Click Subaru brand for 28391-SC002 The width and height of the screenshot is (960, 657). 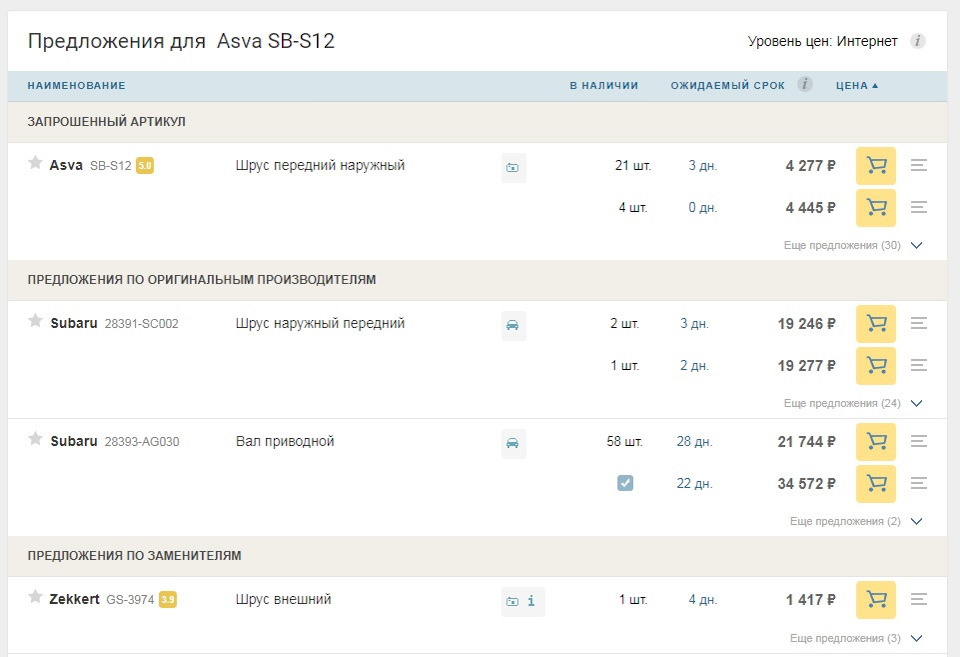point(73,323)
